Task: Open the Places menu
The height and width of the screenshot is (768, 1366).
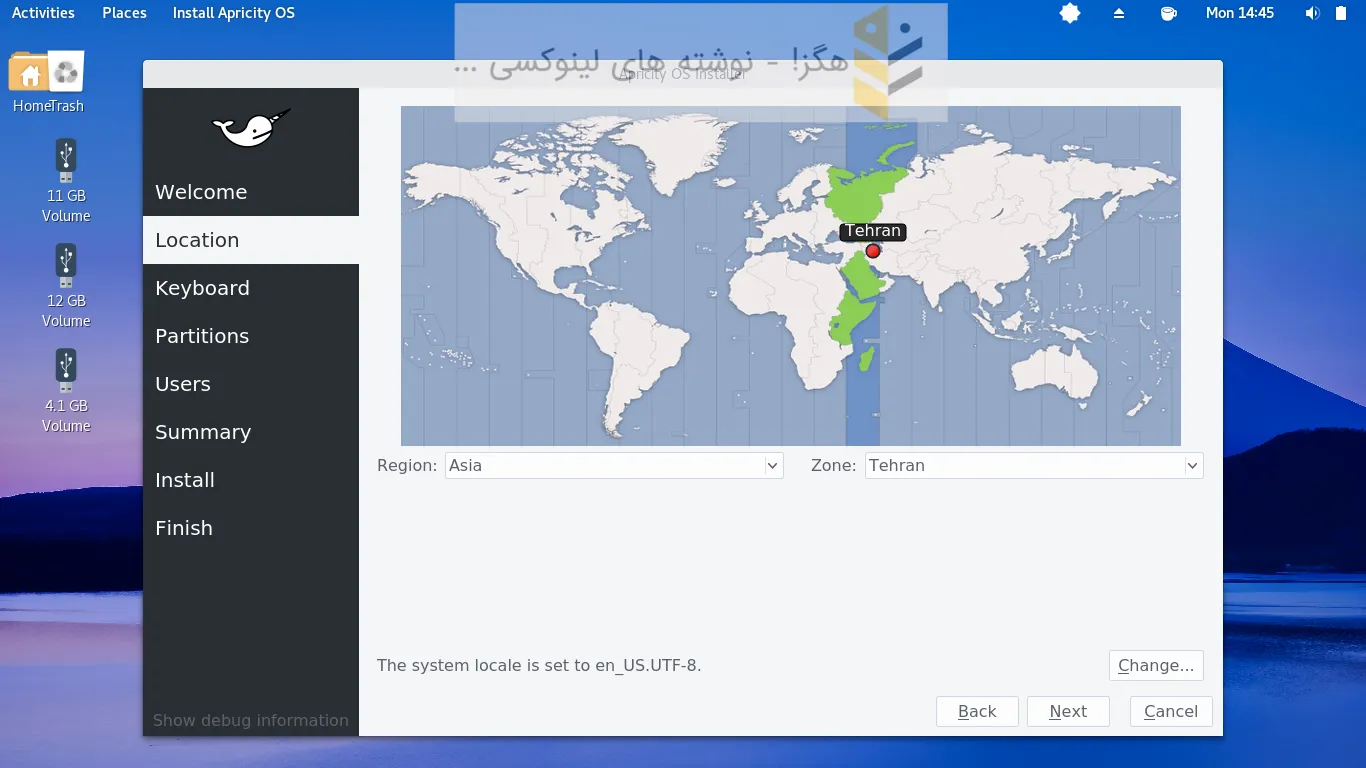Action: click(124, 13)
